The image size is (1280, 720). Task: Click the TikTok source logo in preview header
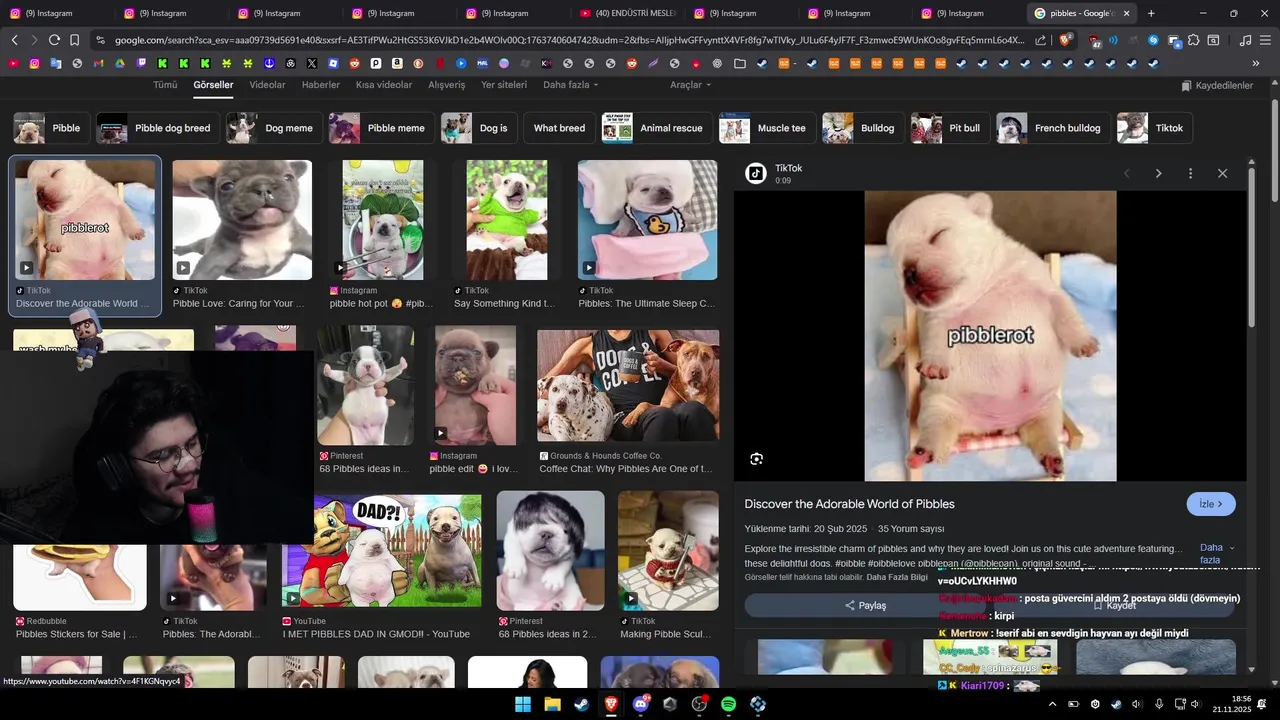(x=756, y=173)
